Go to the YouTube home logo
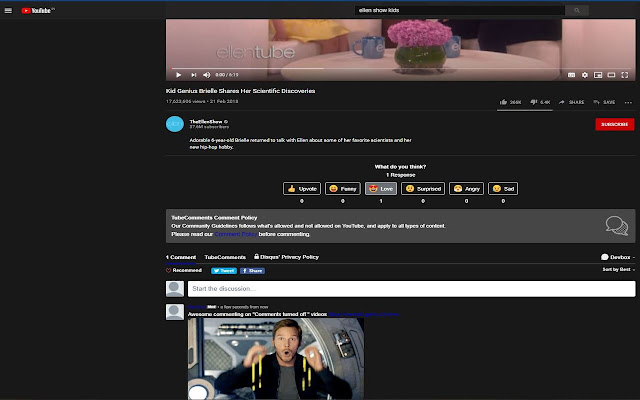Image resolution: width=640 pixels, height=400 pixels. pos(38,11)
